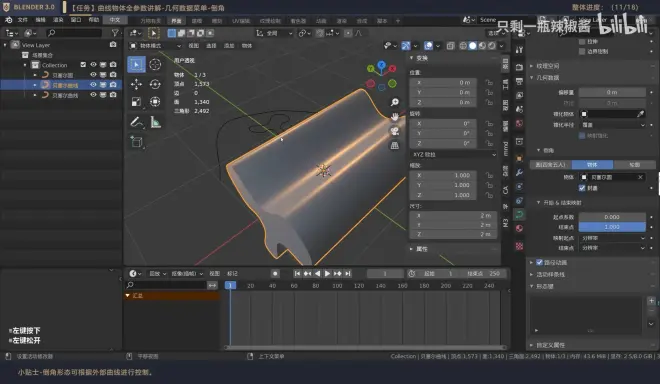The image size is (660, 384).
Task: Click the viewport zoom magnifier icon
Action: tap(394, 102)
